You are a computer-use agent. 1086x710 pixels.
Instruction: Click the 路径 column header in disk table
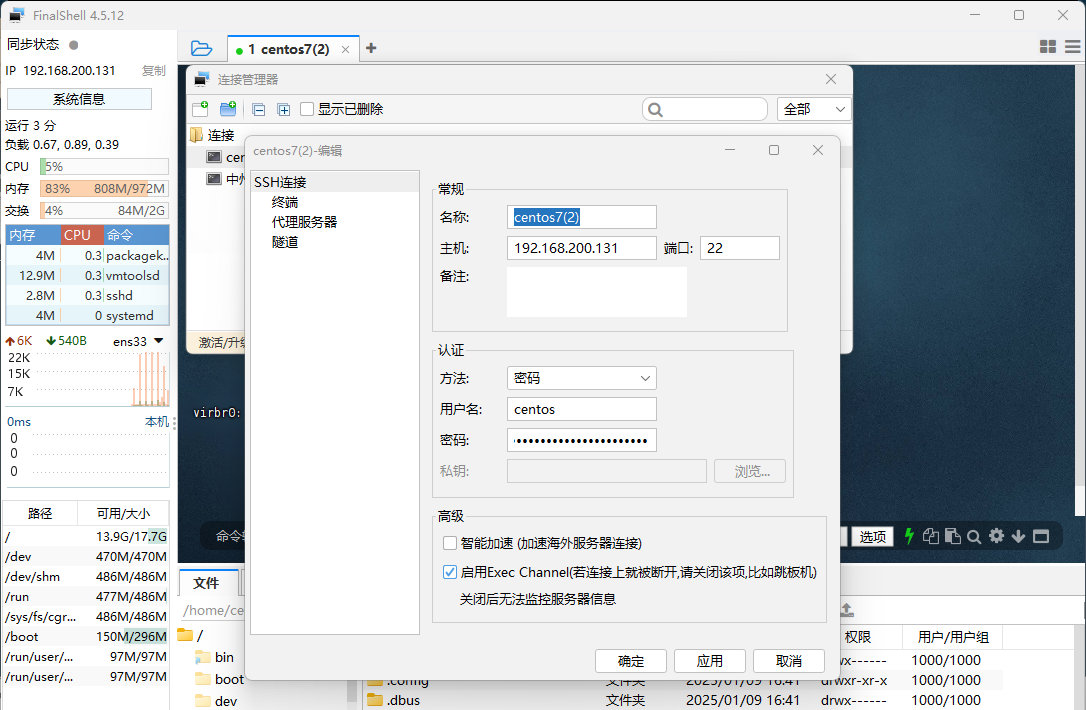pos(39,513)
